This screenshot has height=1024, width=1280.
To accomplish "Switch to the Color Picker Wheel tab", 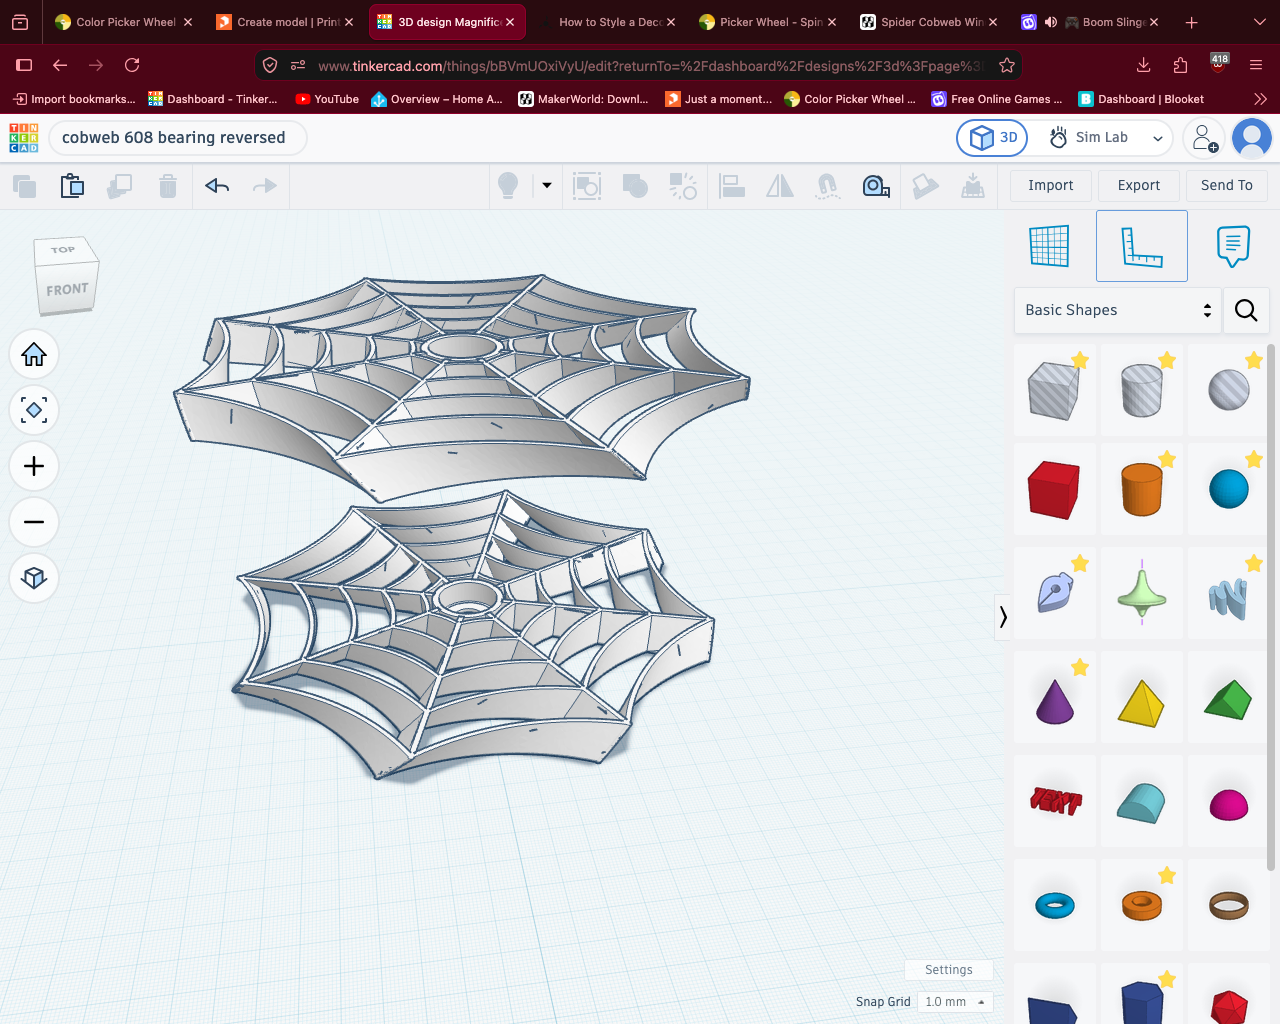I will click(124, 22).
